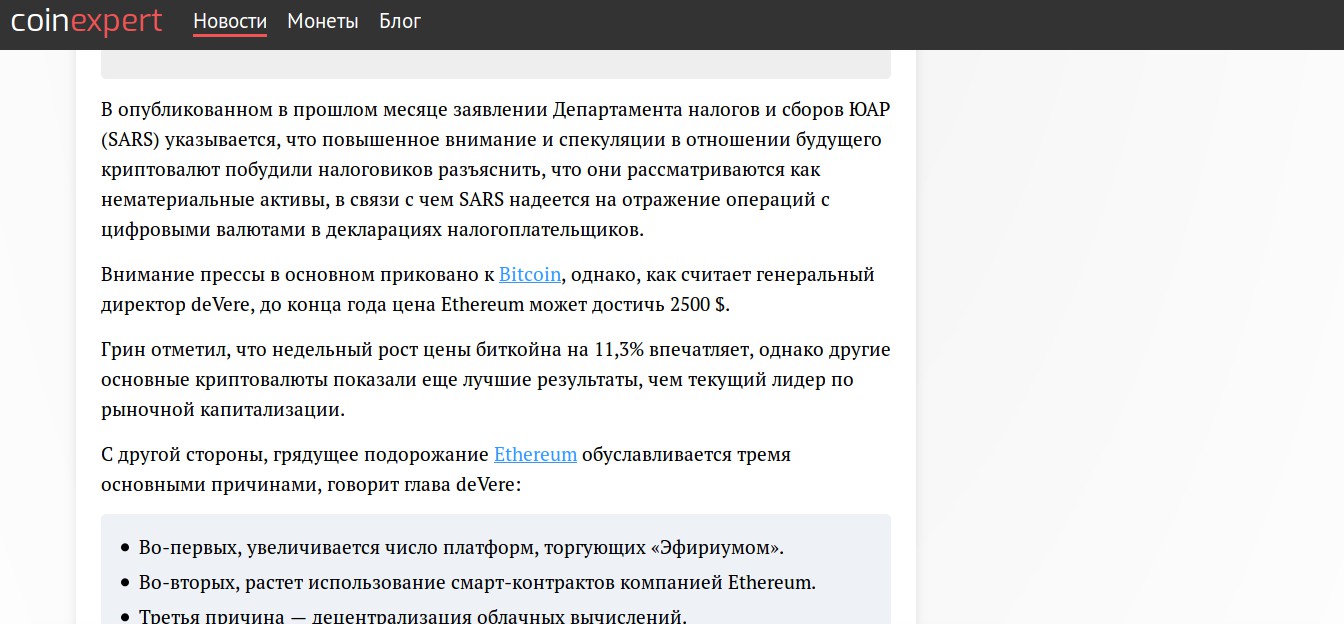This screenshot has height=624, width=1344.
Task: Follow the Ethereum hyperlink in the article
Action: pos(535,455)
